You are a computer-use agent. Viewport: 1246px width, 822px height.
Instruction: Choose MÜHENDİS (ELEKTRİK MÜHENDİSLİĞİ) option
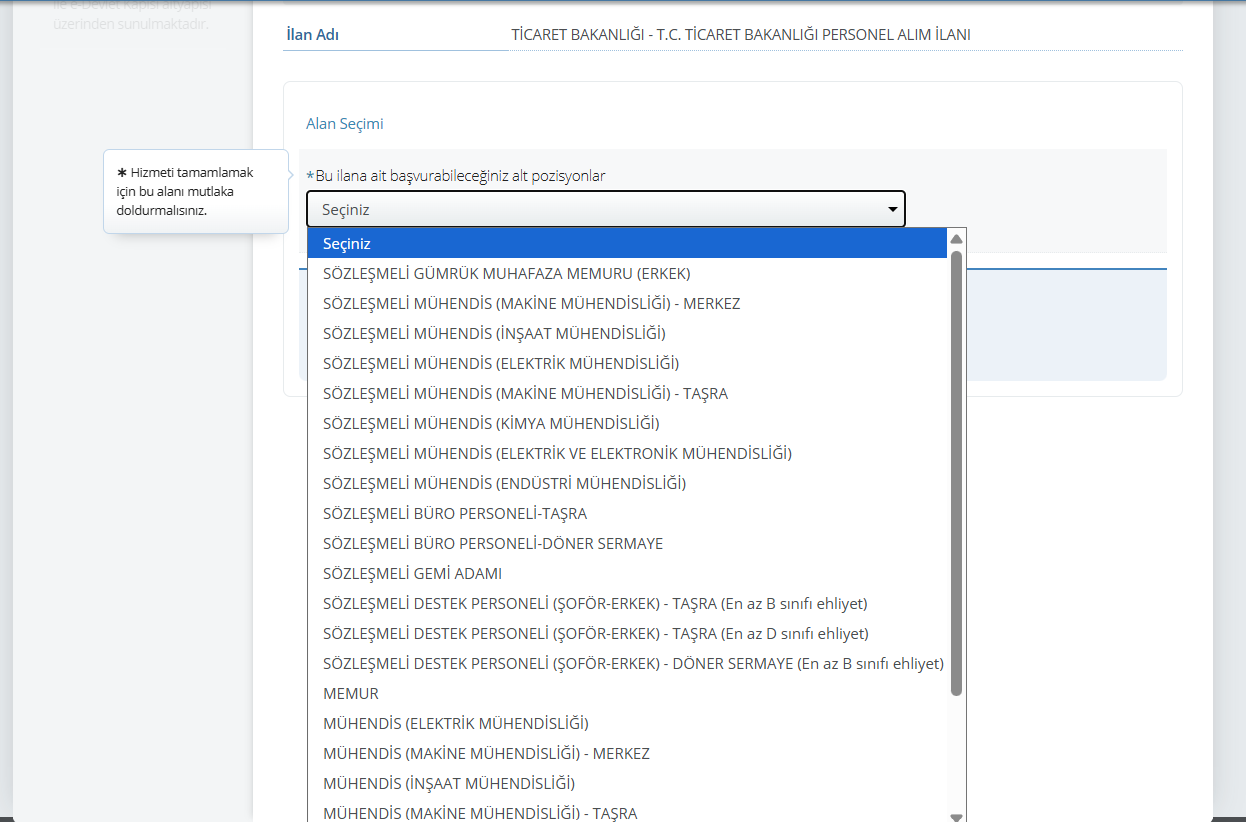[x=456, y=724]
